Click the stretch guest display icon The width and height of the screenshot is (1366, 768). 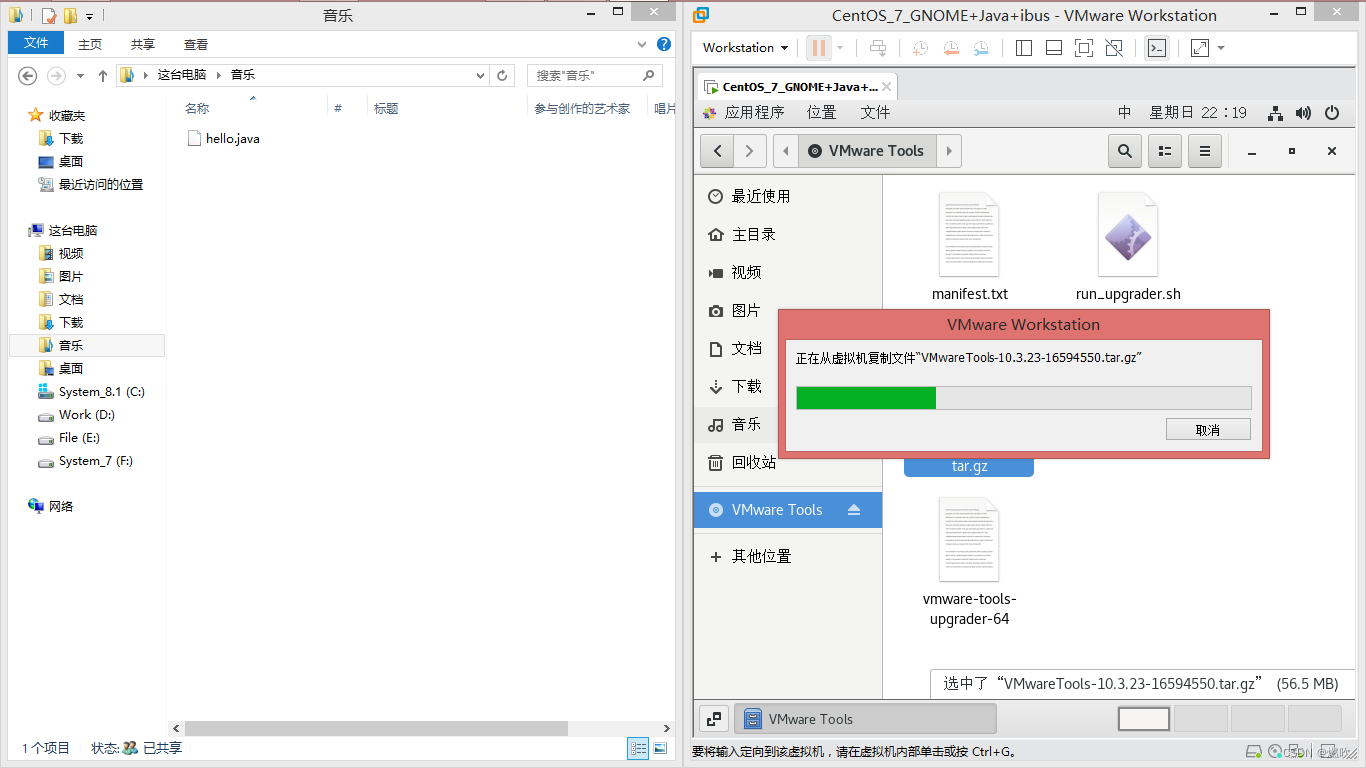pyautogui.click(x=1199, y=48)
